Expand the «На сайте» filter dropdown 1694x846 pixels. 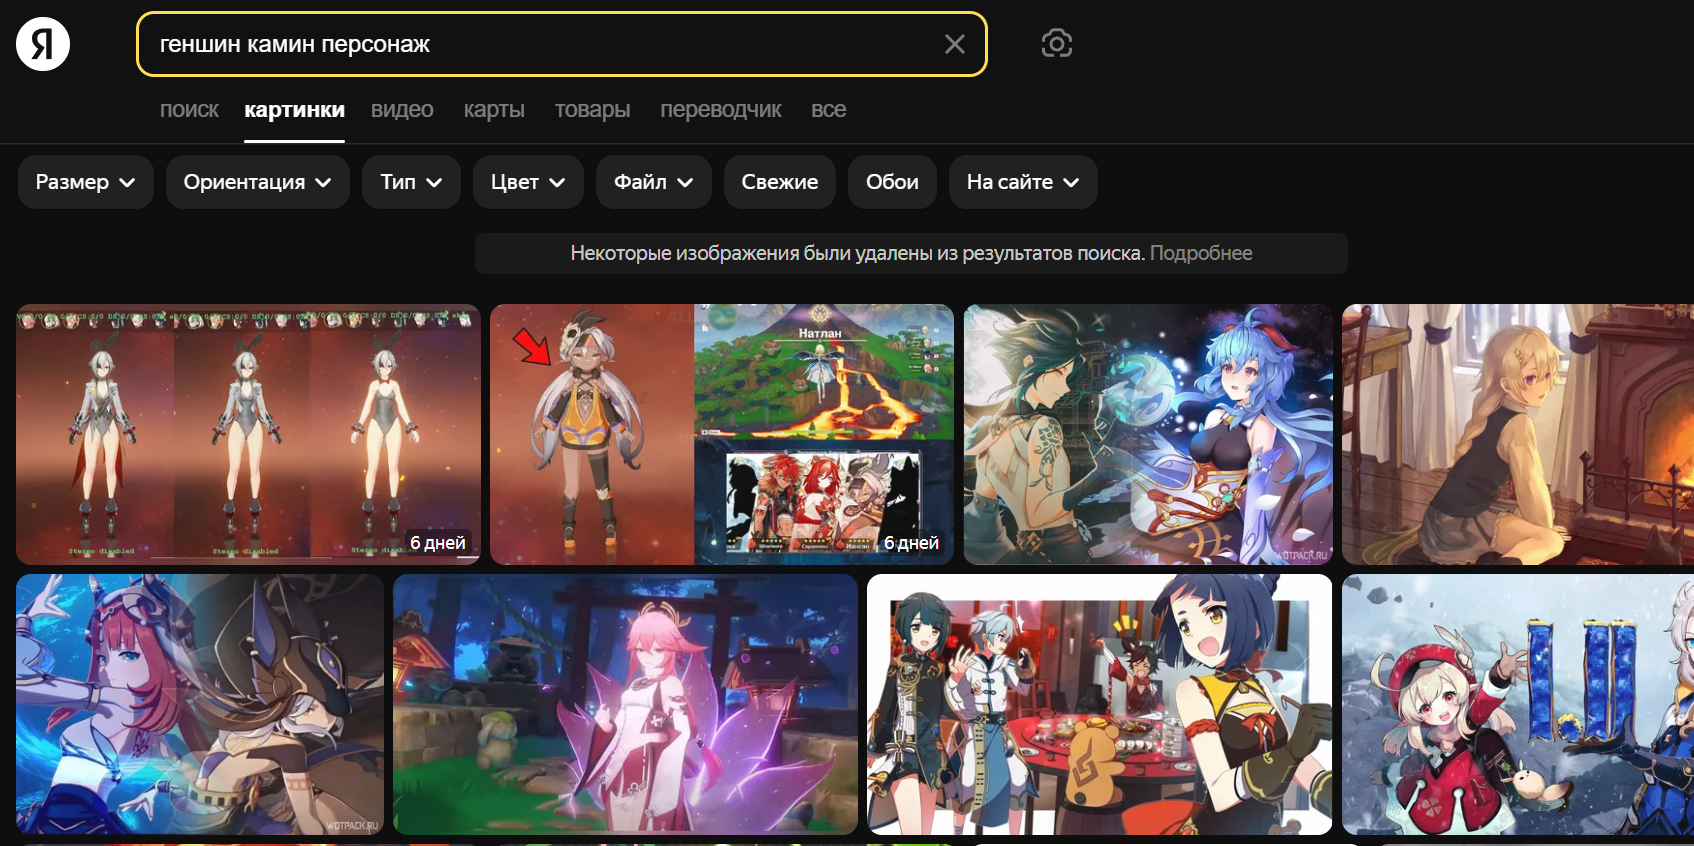pos(1023,182)
